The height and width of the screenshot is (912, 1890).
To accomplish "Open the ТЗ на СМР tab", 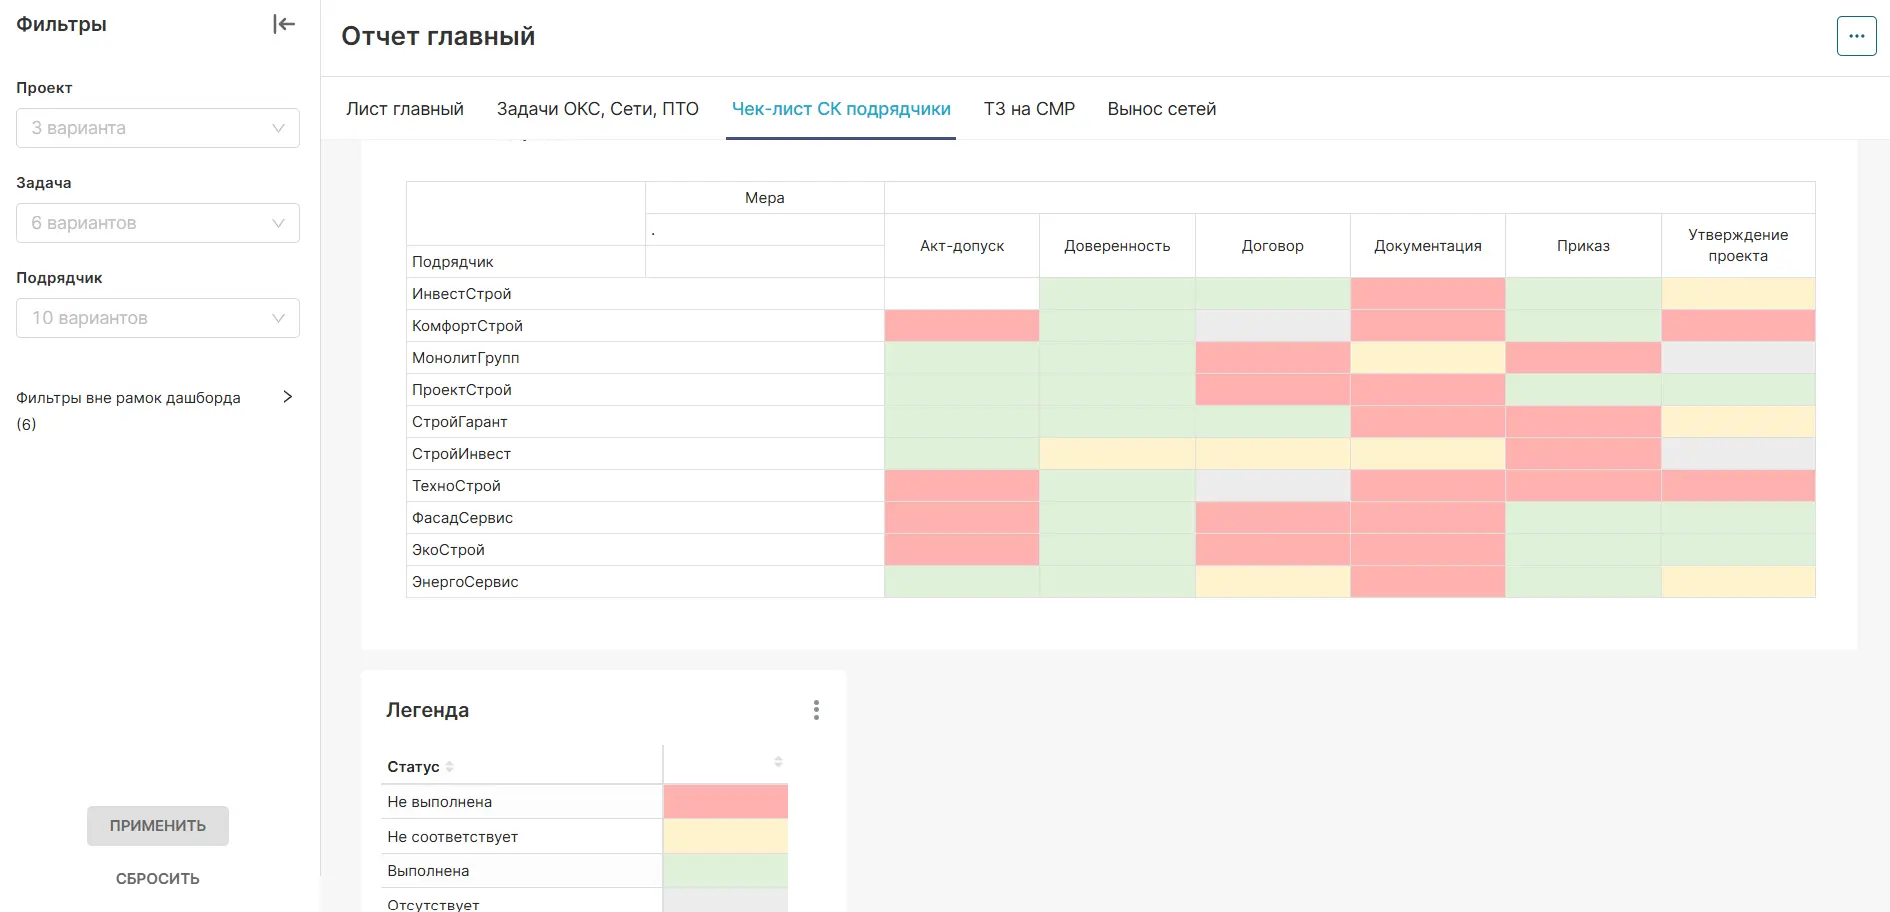I will [1029, 109].
